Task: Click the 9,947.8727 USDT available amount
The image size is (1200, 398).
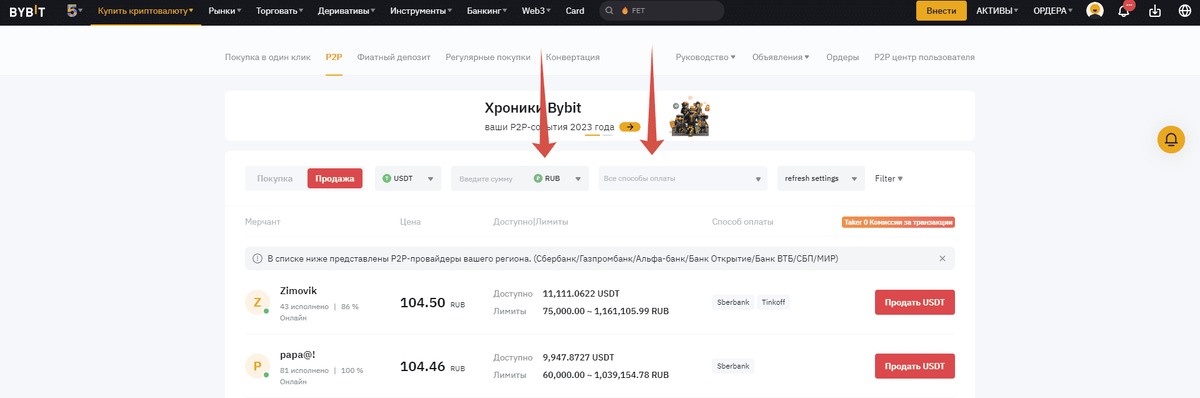Action: (x=578, y=357)
